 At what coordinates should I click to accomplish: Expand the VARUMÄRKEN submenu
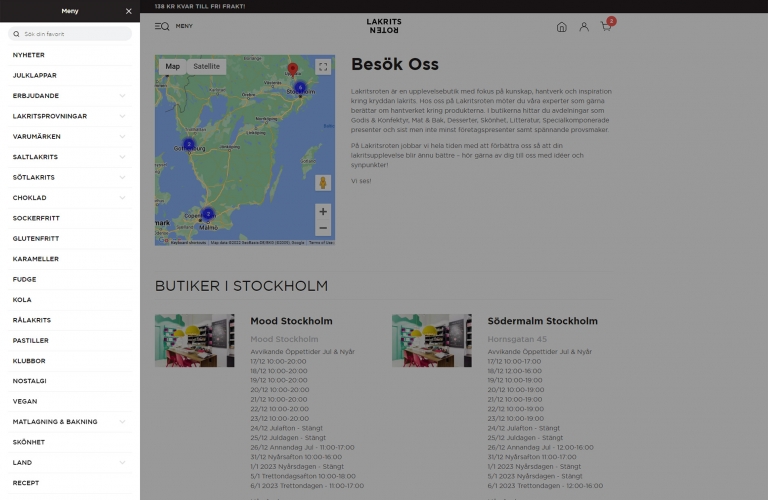click(x=122, y=137)
